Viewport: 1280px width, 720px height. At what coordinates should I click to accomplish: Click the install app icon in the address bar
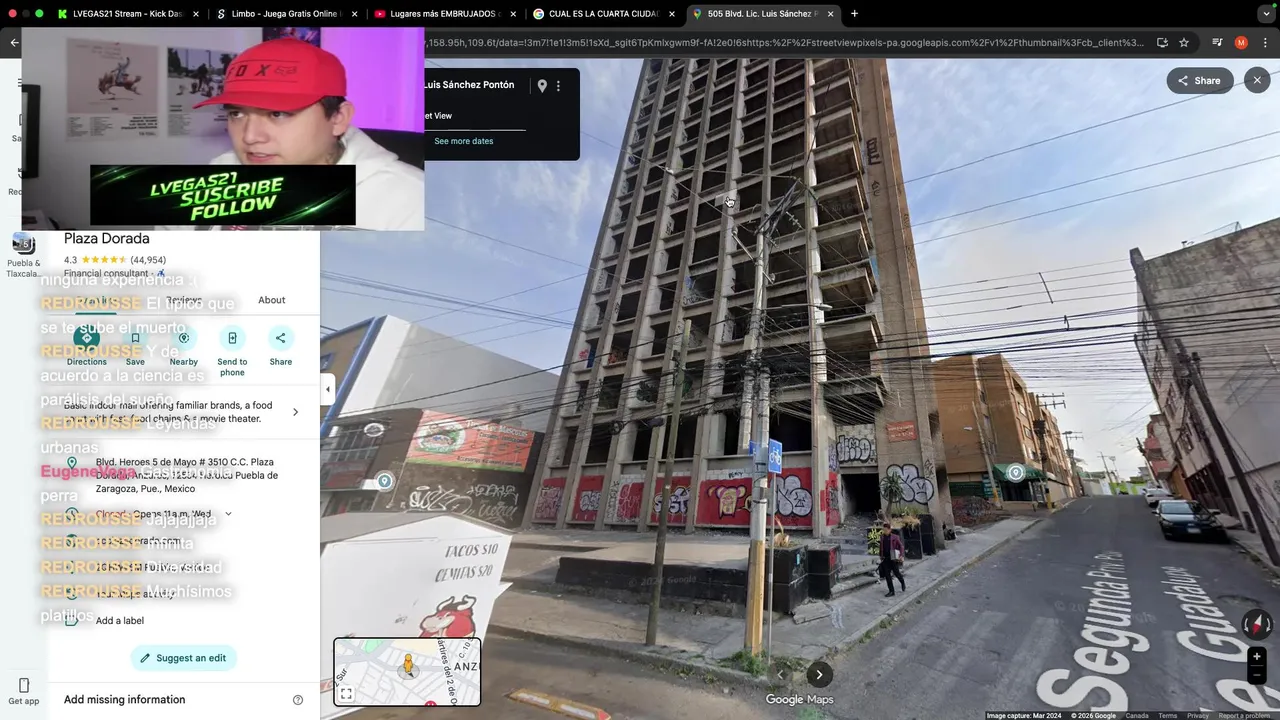tap(1162, 43)
